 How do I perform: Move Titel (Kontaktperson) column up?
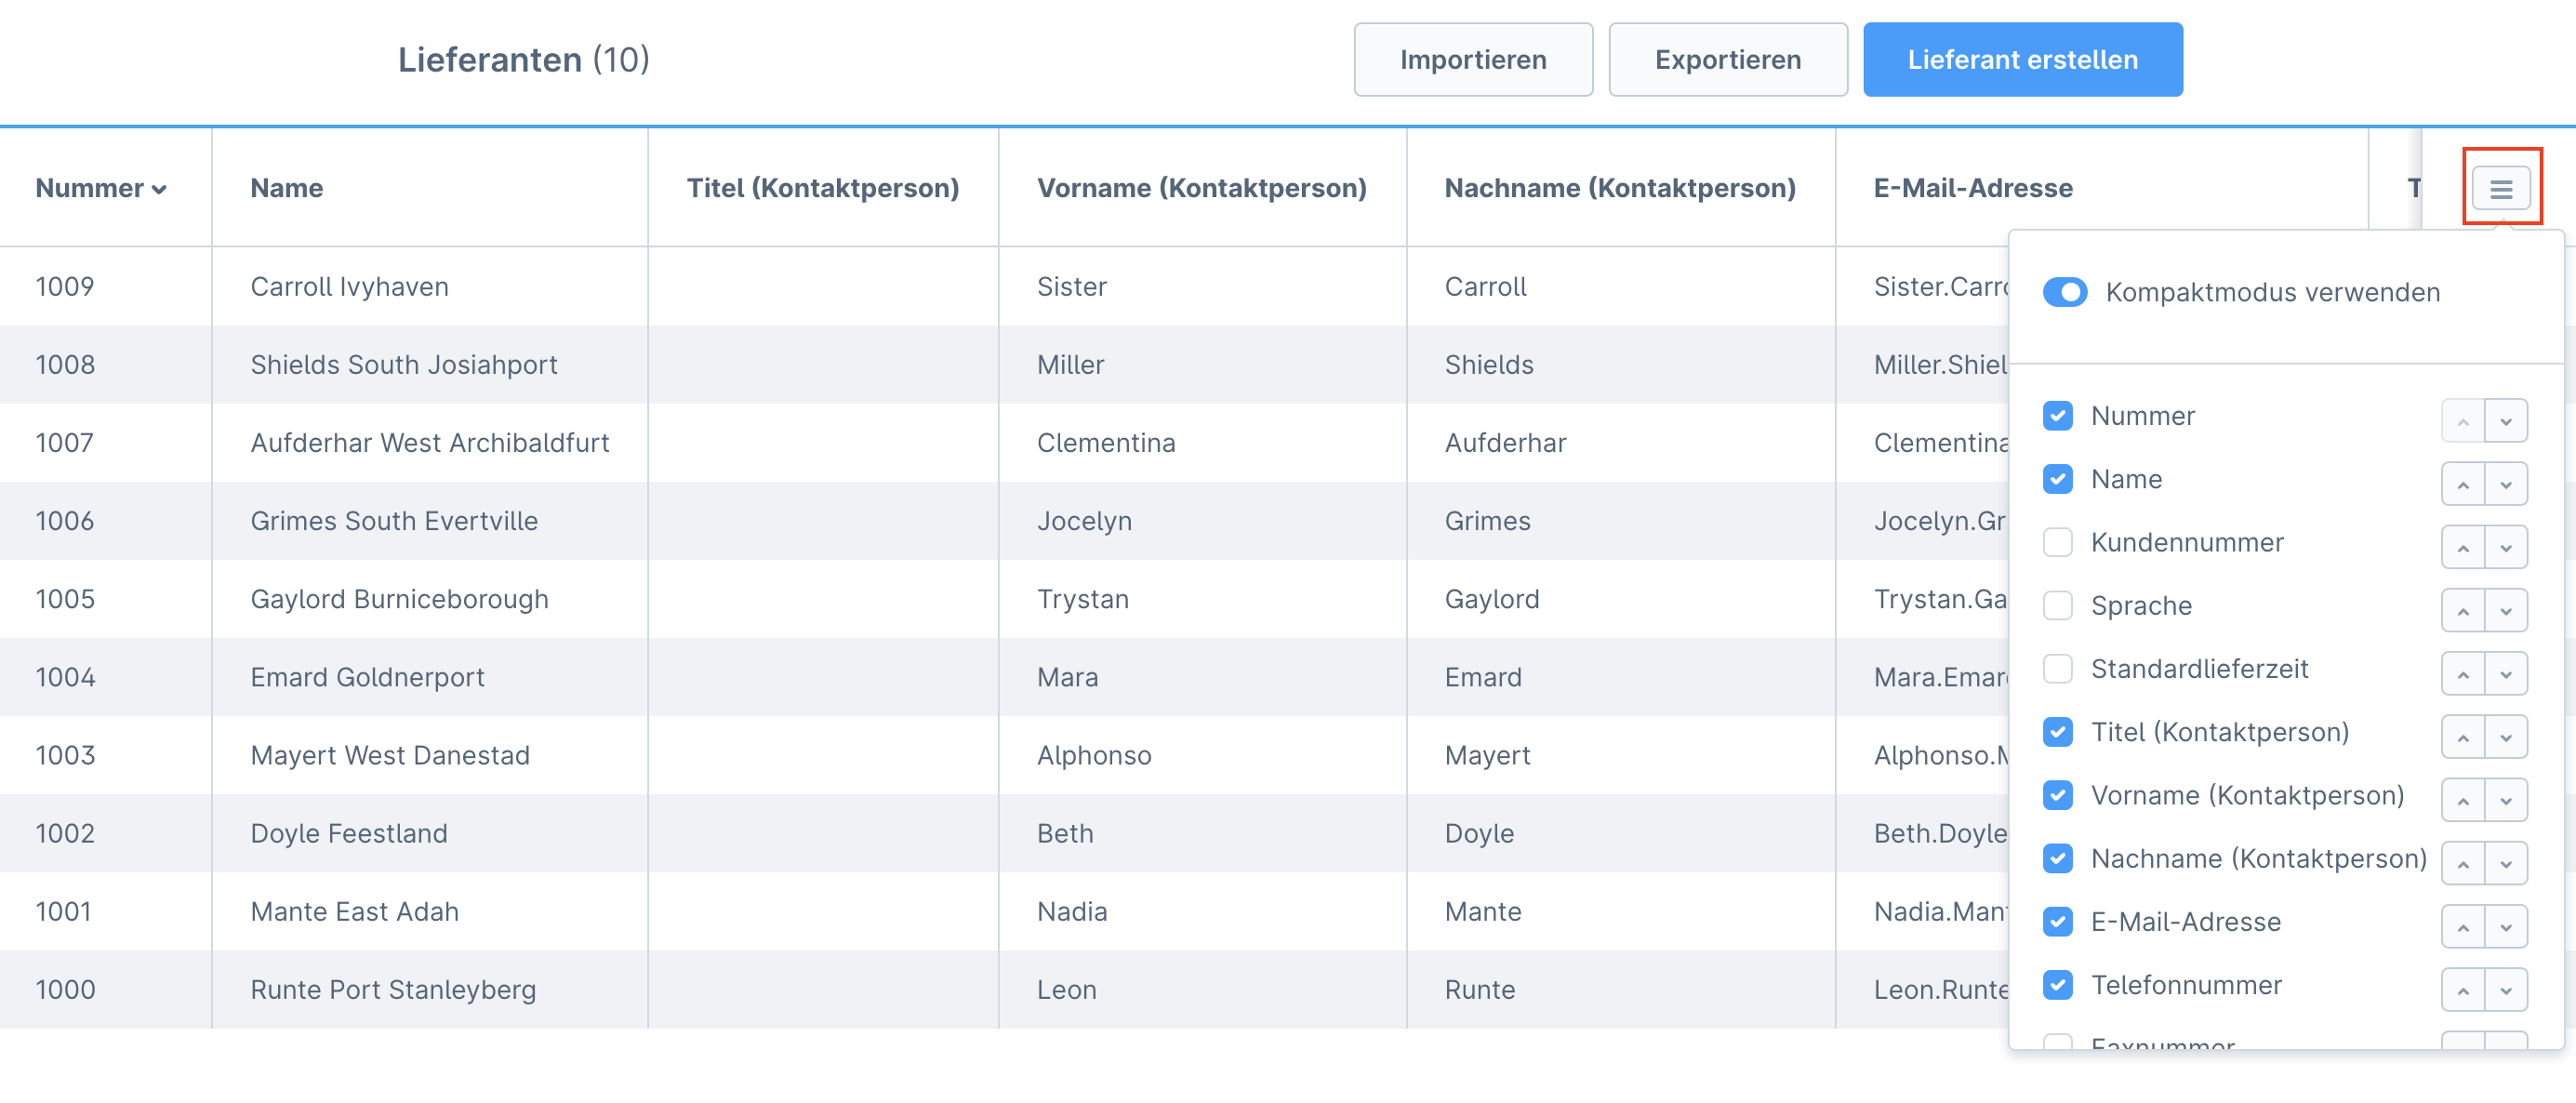(2462, 737)
